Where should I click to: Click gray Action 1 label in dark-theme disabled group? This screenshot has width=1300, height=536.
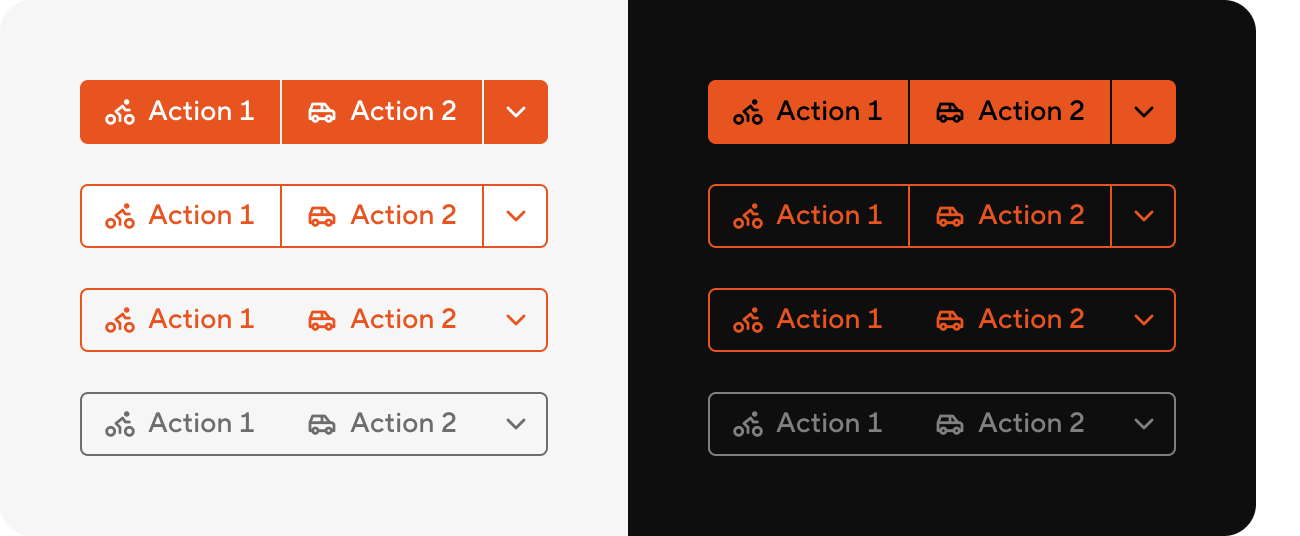(830, 423)
